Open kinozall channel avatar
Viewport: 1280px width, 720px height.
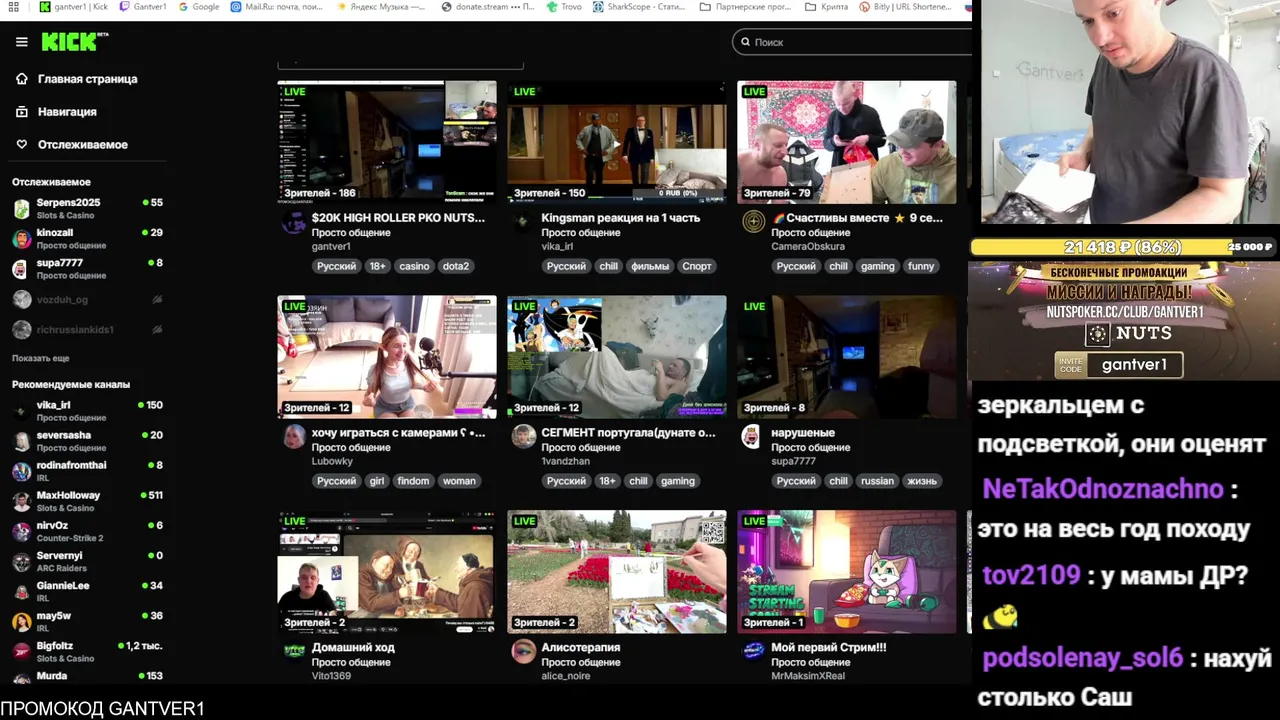[x=21, y=239]
